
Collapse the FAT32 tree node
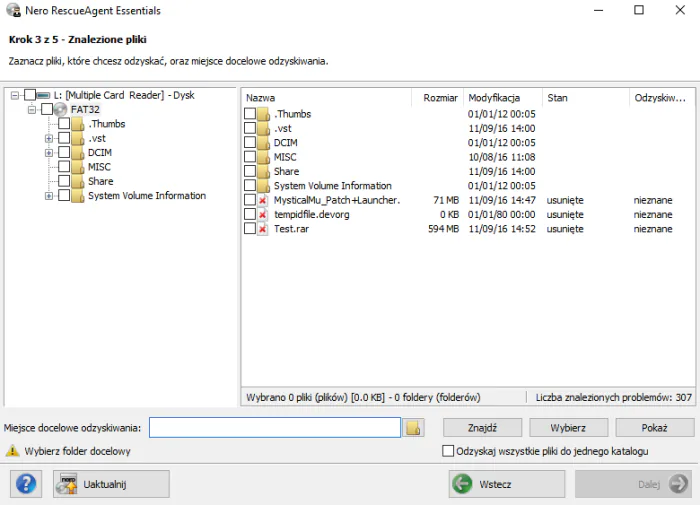point(32,109)
